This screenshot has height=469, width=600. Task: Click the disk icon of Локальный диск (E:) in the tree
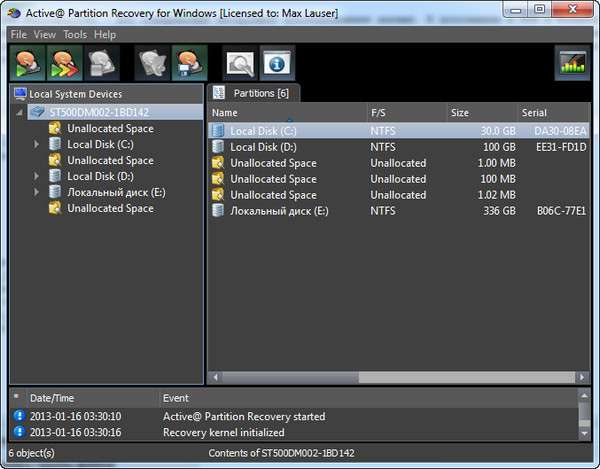(x=55, y=192)
